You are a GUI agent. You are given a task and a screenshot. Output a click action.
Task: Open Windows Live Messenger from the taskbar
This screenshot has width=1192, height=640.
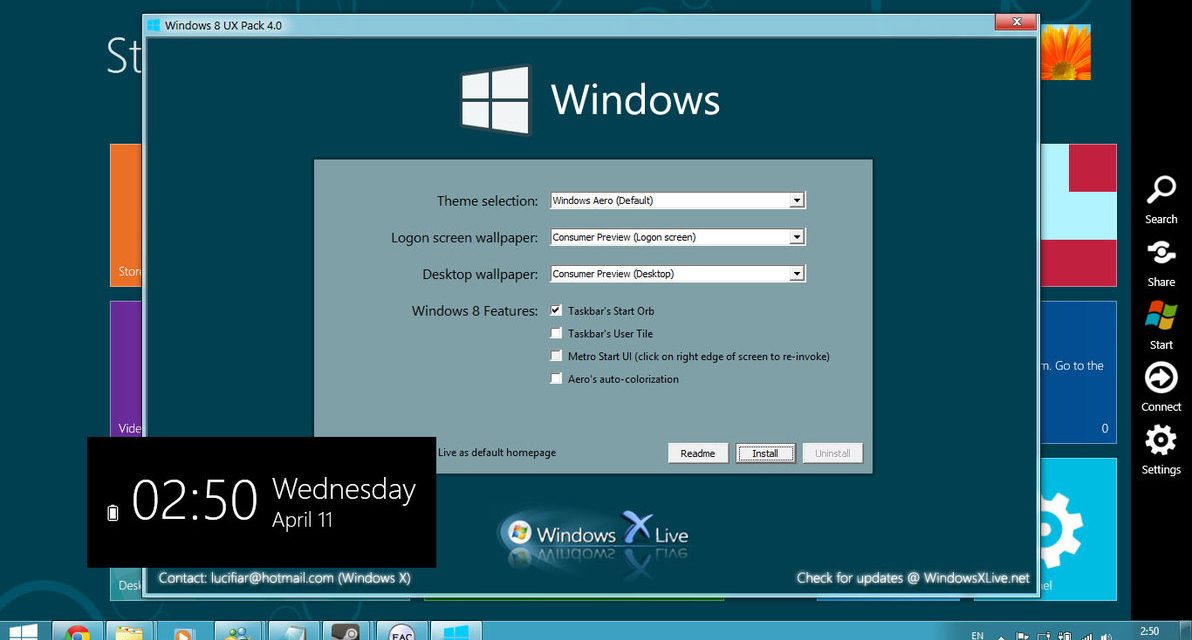pos(238,632)
